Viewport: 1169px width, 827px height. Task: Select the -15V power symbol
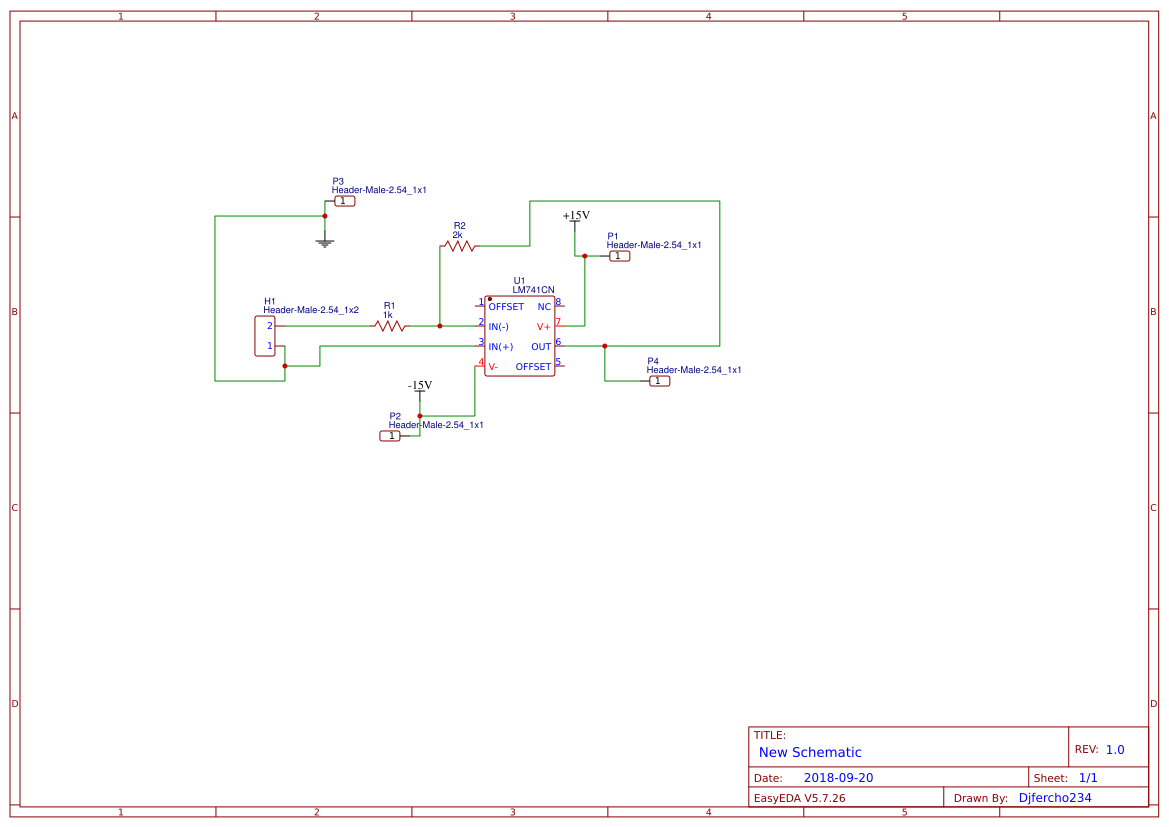pos(420,389)
